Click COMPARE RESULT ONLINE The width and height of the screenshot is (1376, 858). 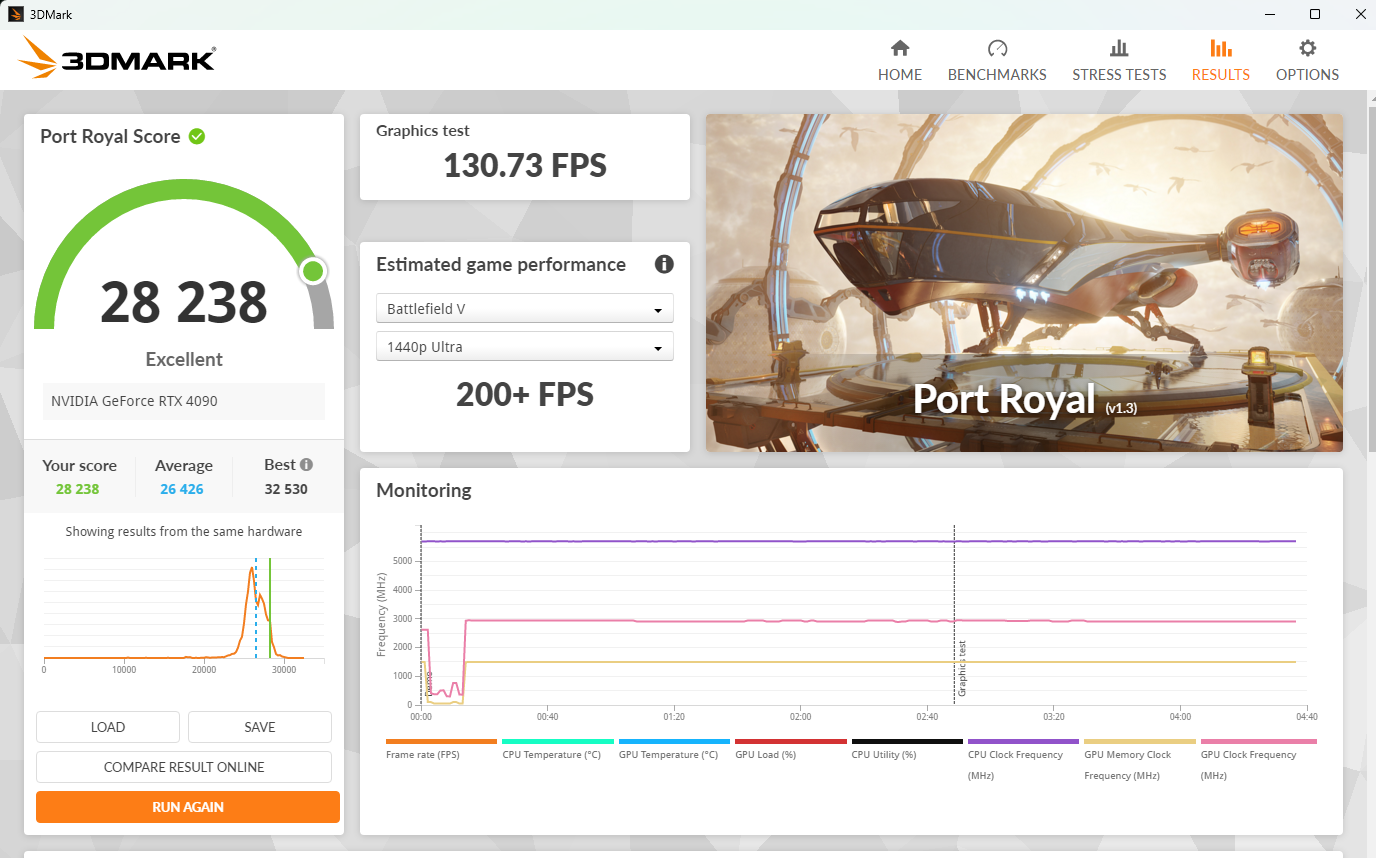tap(186, 767)
